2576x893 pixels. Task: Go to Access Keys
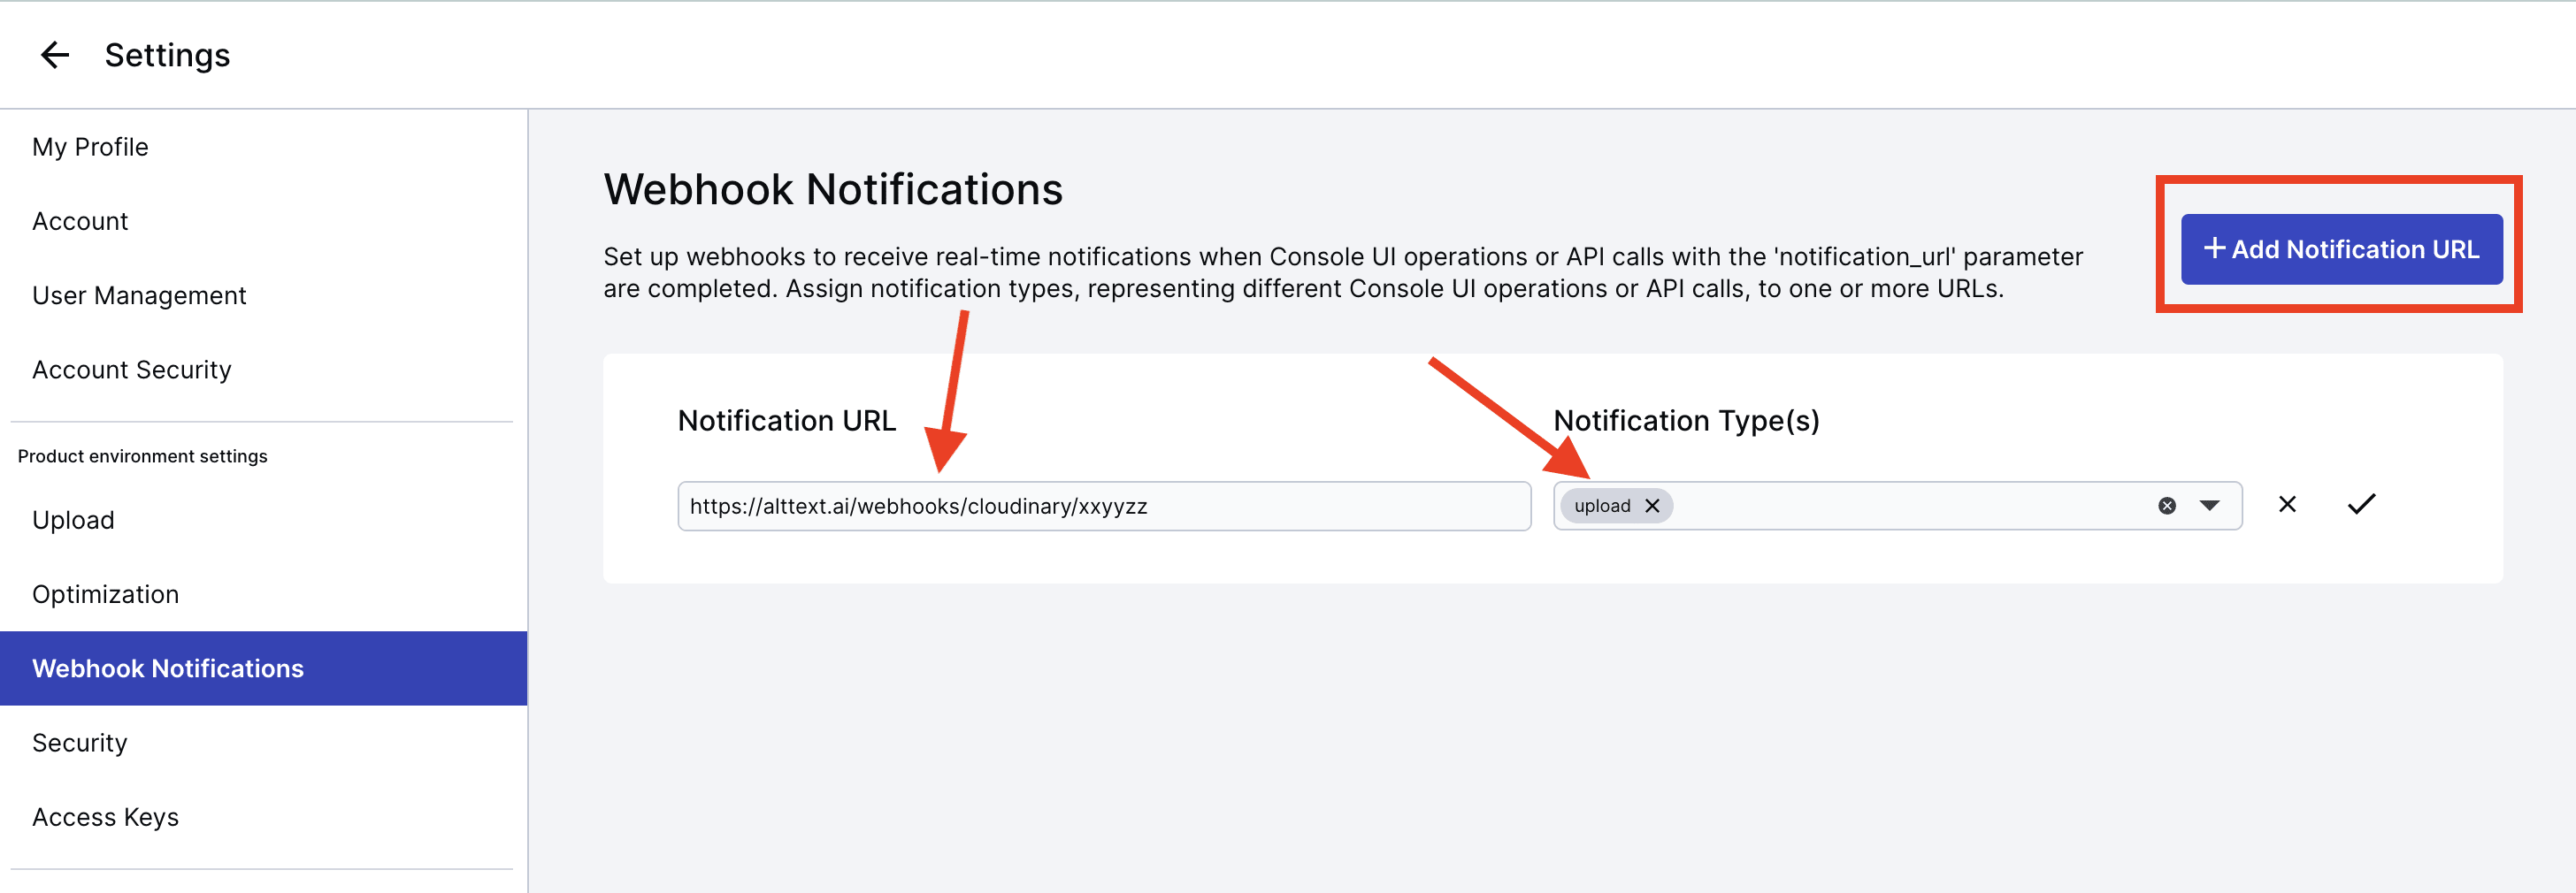[x=106, y=817]
